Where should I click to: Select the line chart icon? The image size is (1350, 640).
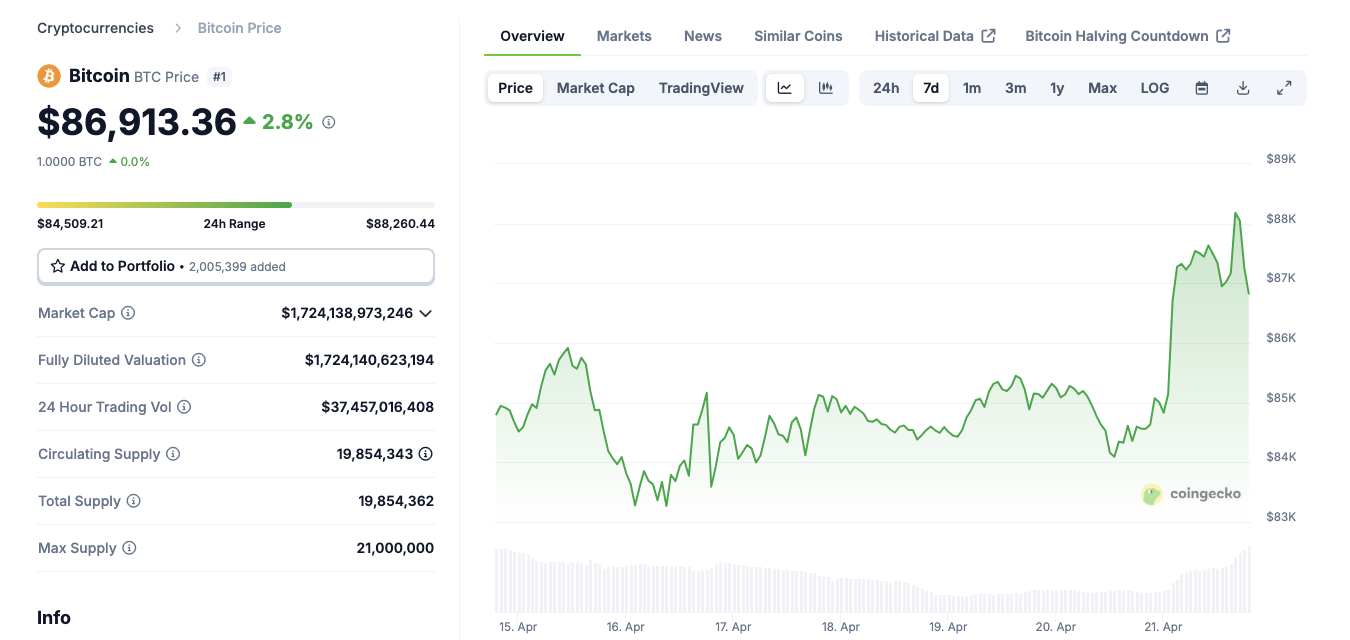pos(785,88)
